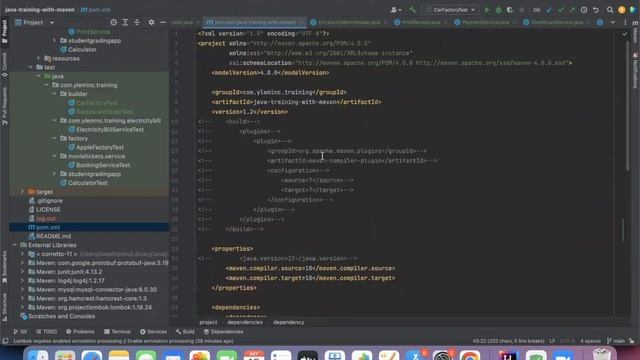Select CalculatorTest in the project tree
Screen dimensions: 640x360
click(x=88, y=183)
